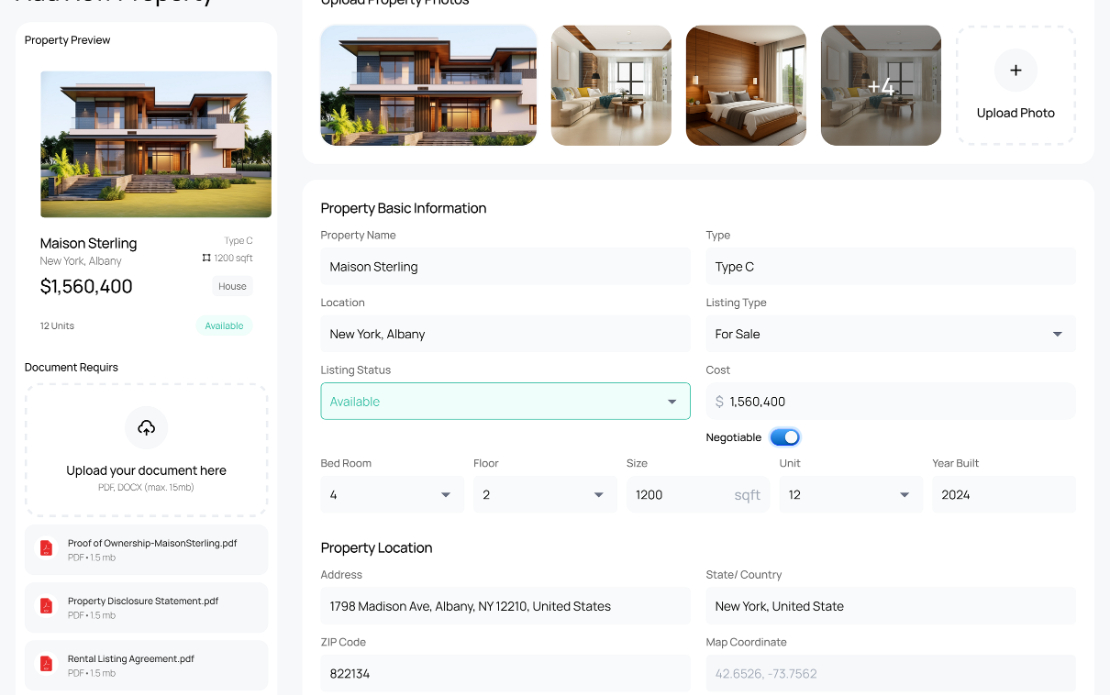1110x695 pixels.
Task: Click the Size field showing 1200
Action: coord(698,495)
